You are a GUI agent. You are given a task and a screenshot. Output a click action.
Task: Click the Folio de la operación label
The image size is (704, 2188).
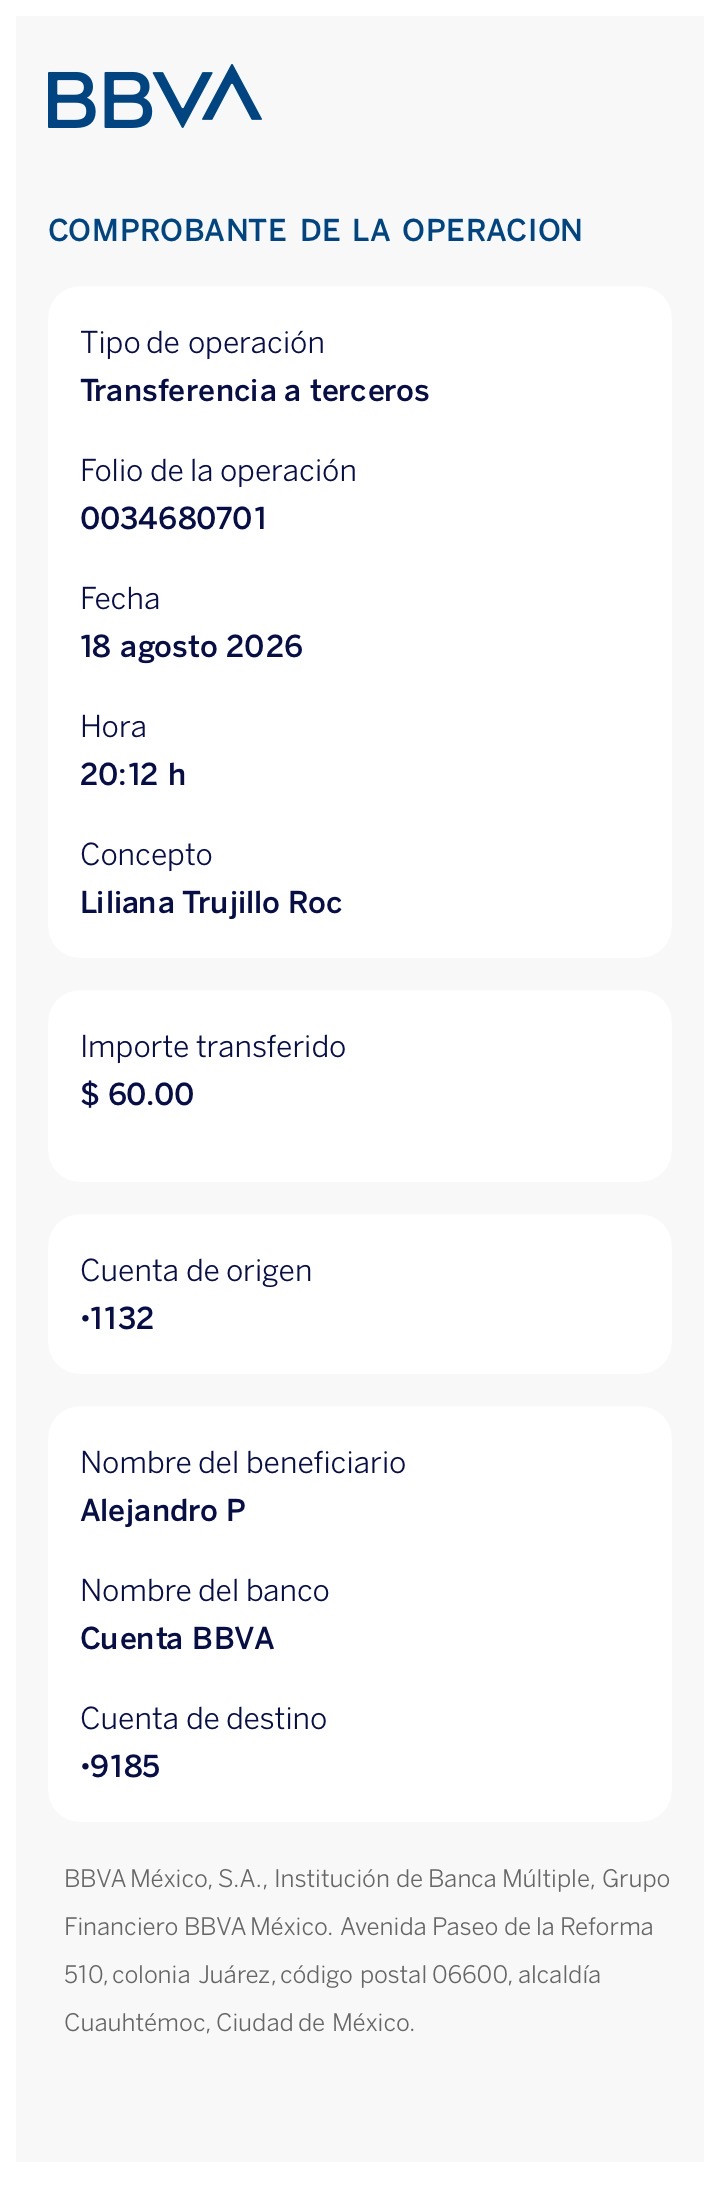(219, 471)
